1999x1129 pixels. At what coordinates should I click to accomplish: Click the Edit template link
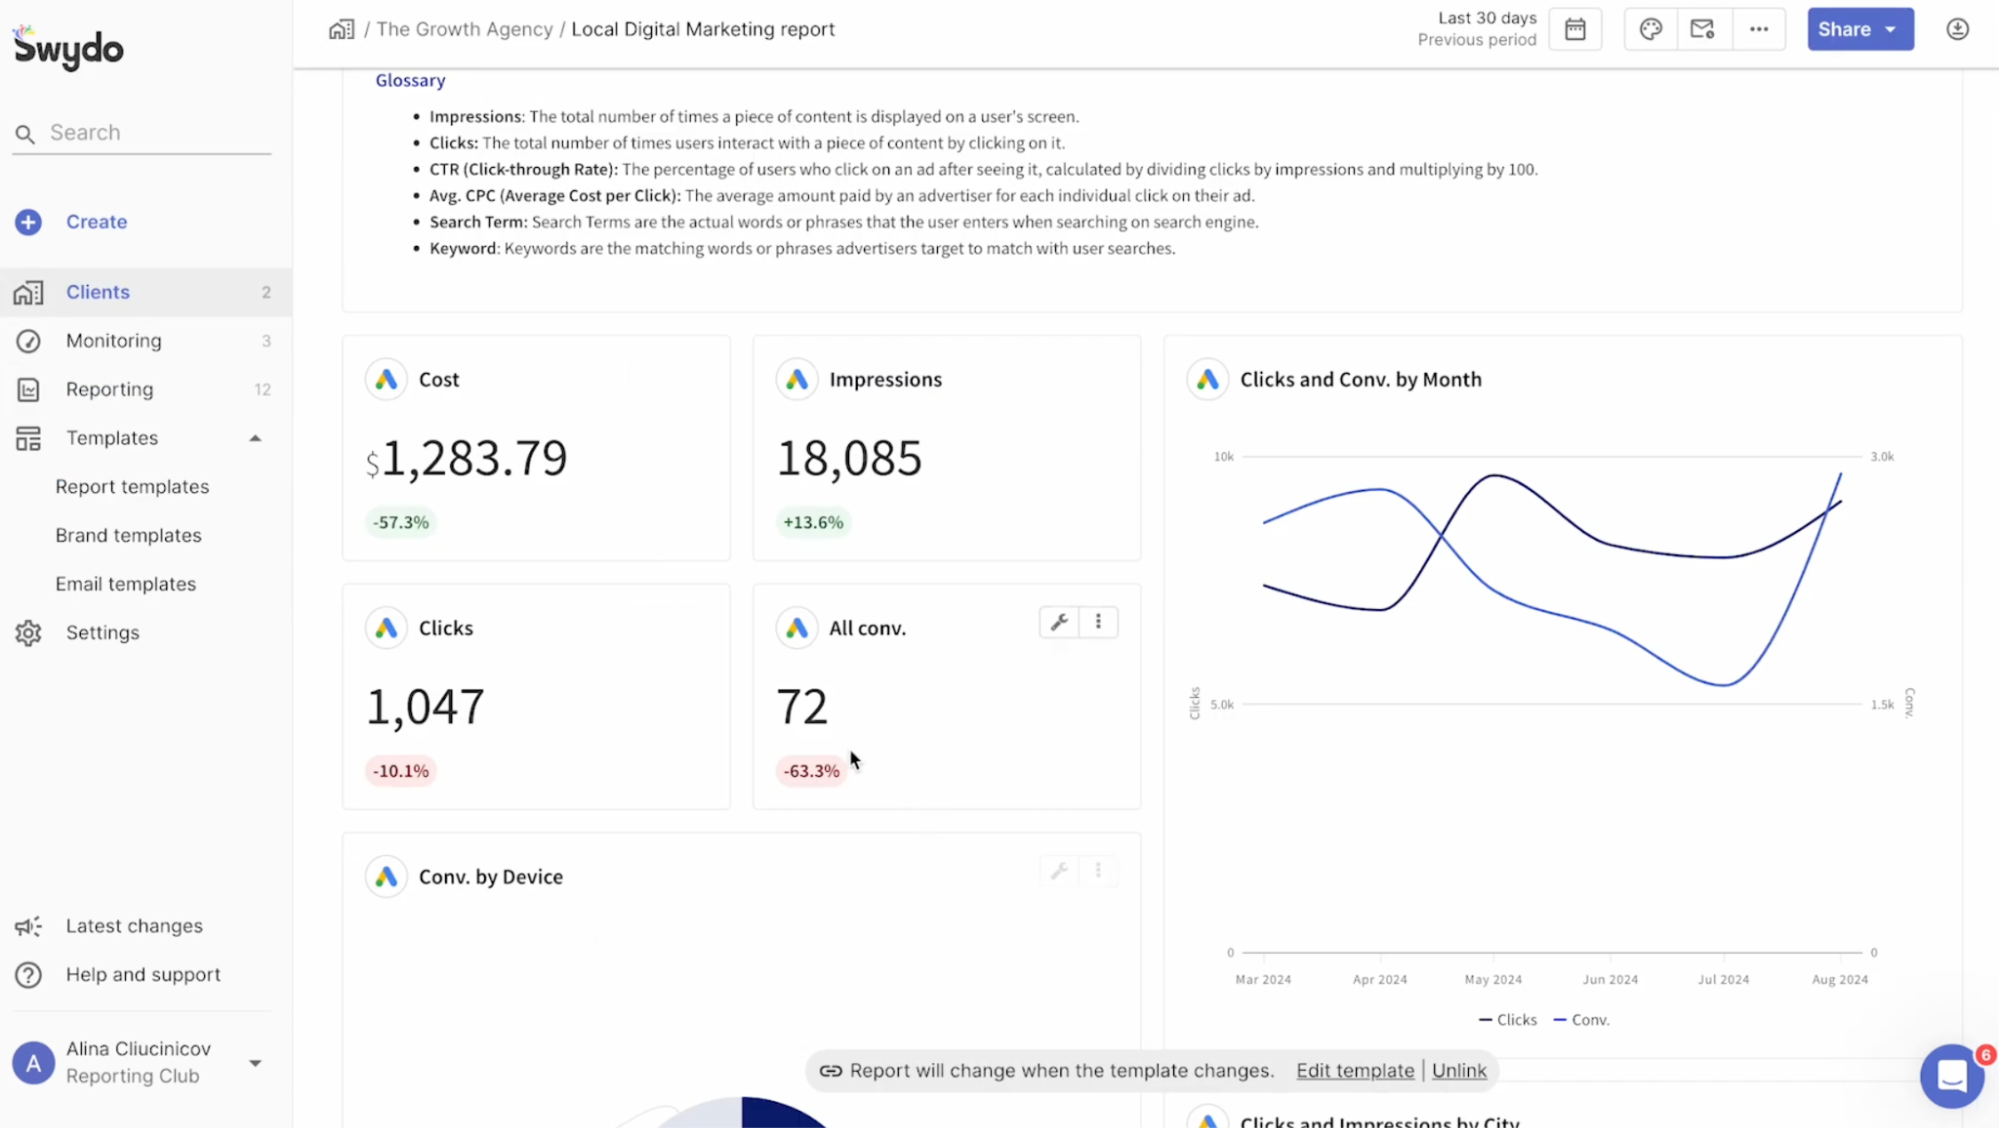pos(1355,1071)
